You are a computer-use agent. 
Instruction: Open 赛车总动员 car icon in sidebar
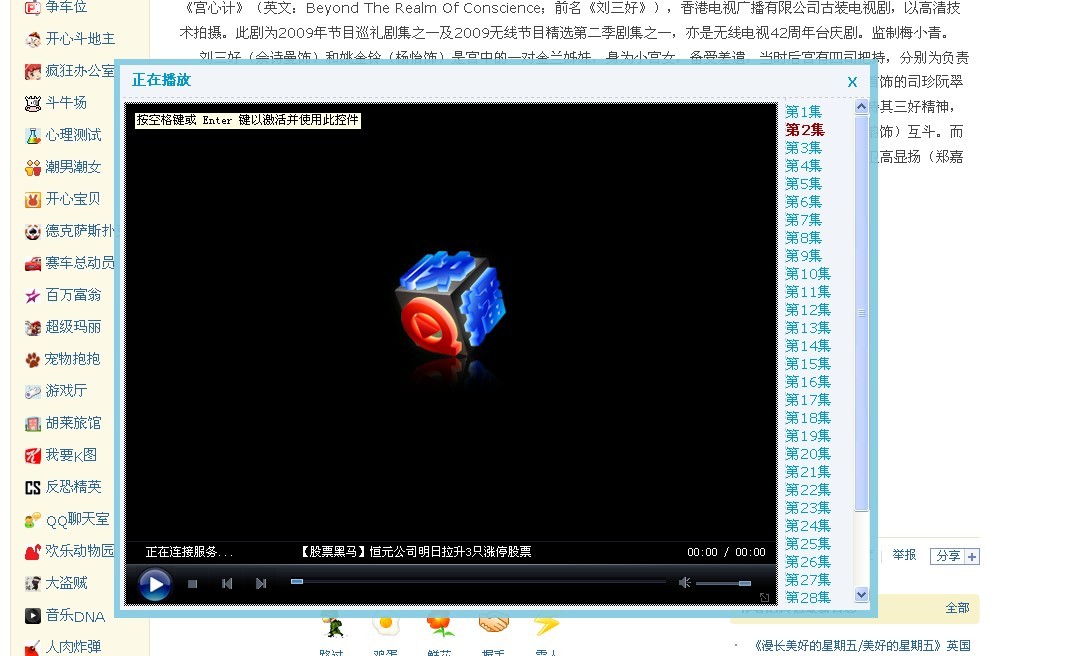pyautogui.click(x=32, y=263)
